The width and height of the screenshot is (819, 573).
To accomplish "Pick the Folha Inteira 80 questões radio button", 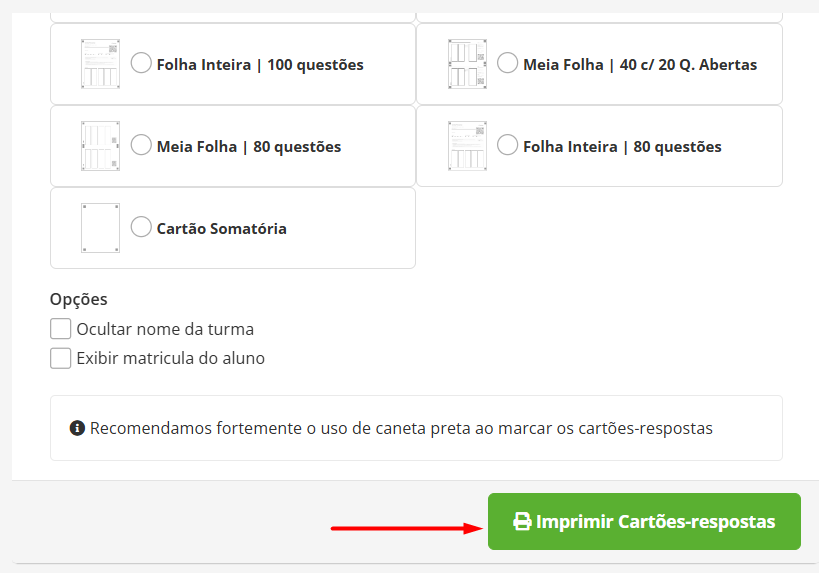I will (508, 145).
